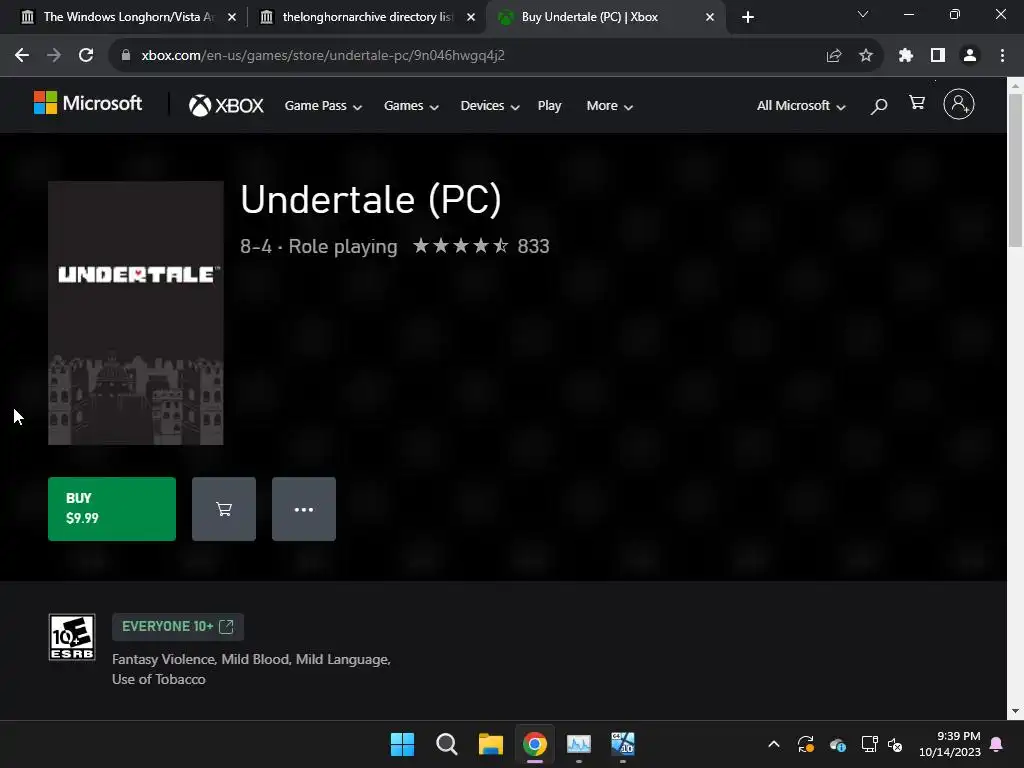Open the clock showing 9:39 PM
This screenshot has width=1024, height=768.
pos(950,744)
